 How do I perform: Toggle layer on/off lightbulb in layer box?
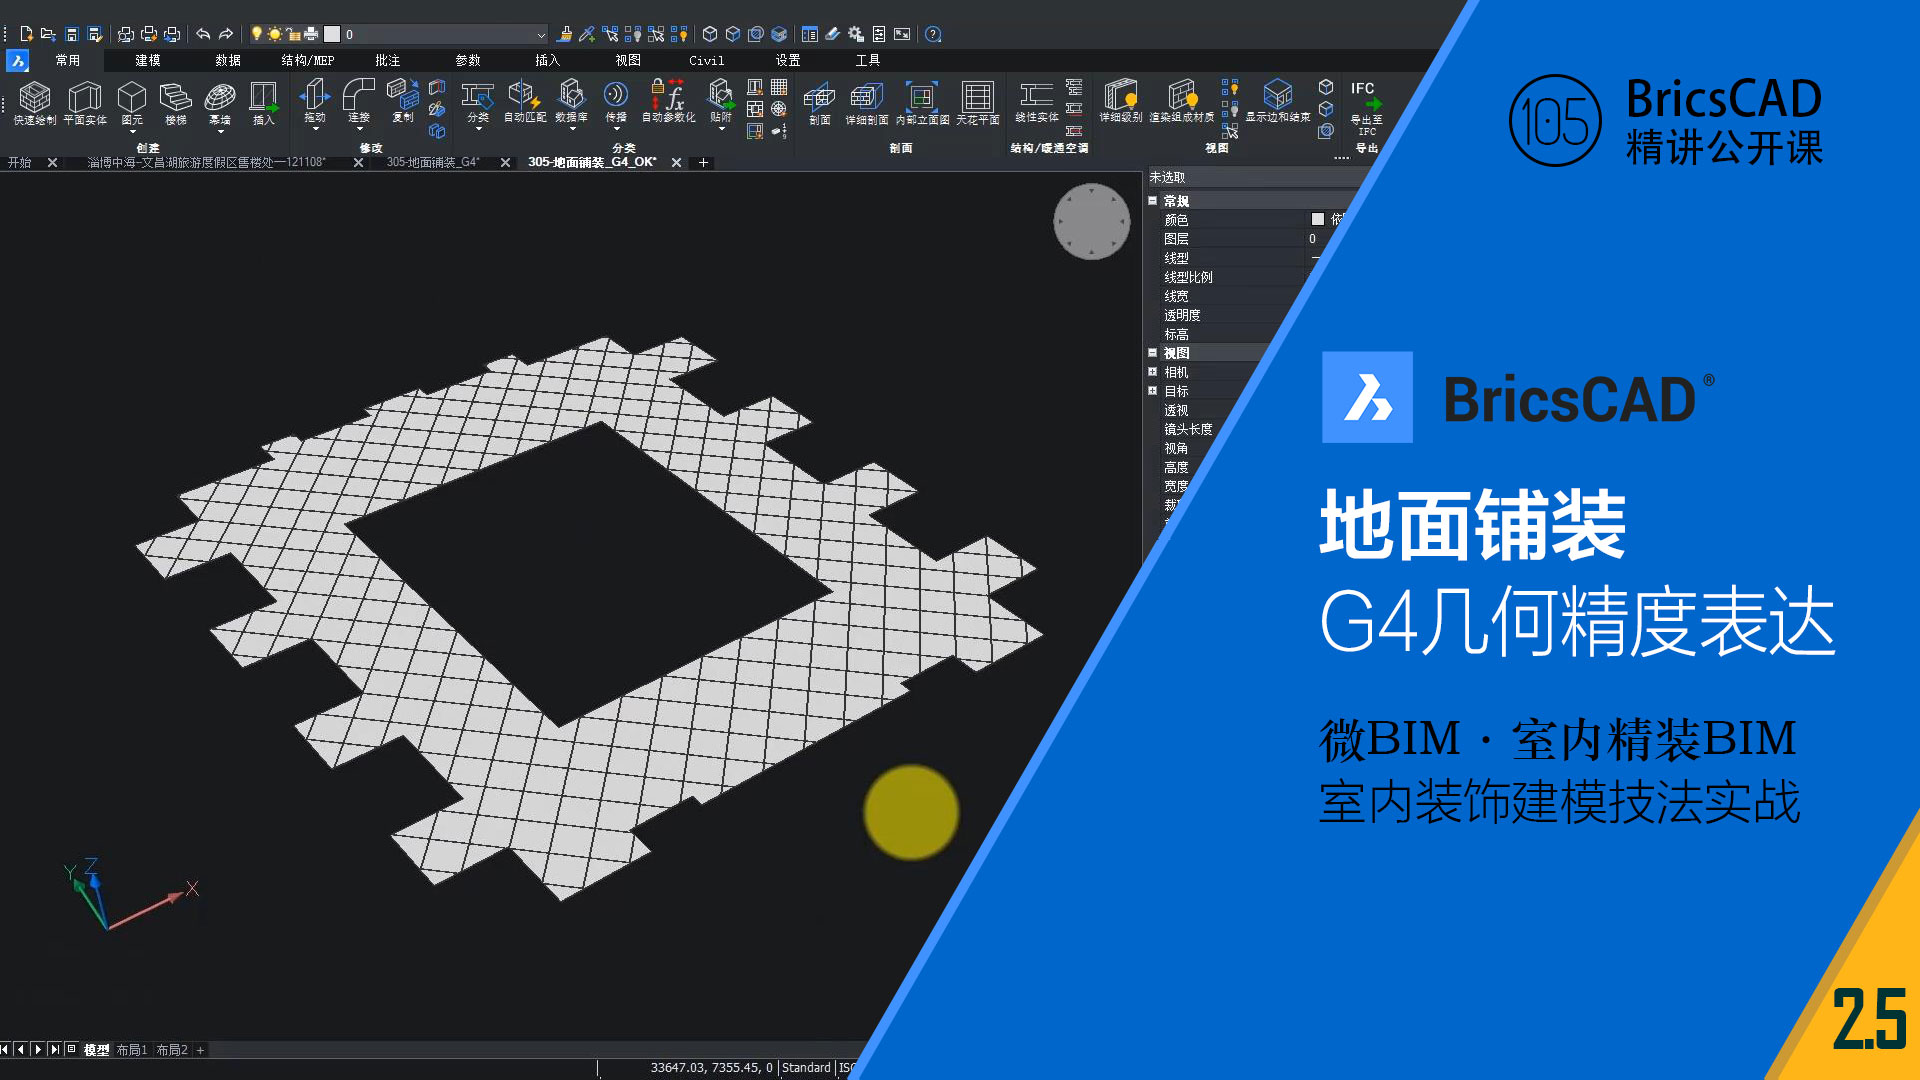[x=257, y=34]
